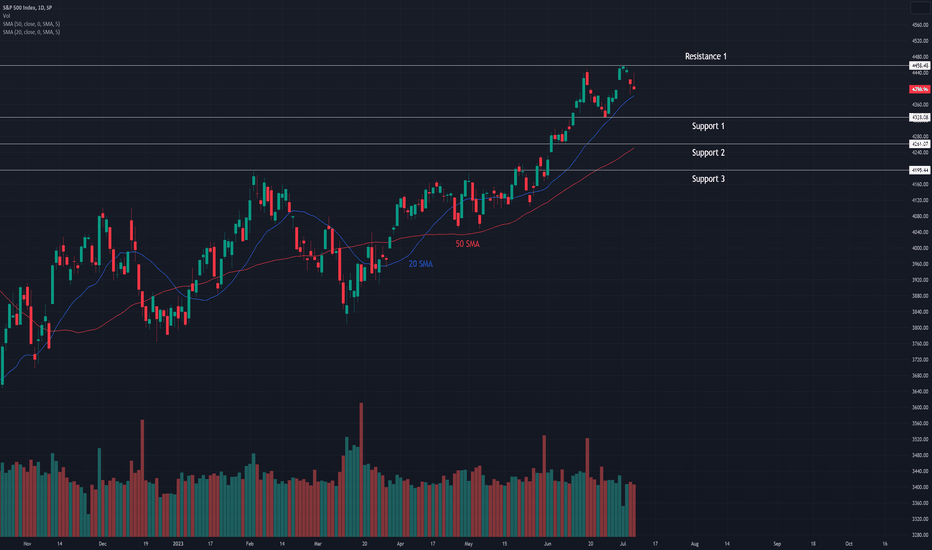Click the 3600.00 price scale label
Viewport: 932px width, 550px height.
tap(920, 407)
